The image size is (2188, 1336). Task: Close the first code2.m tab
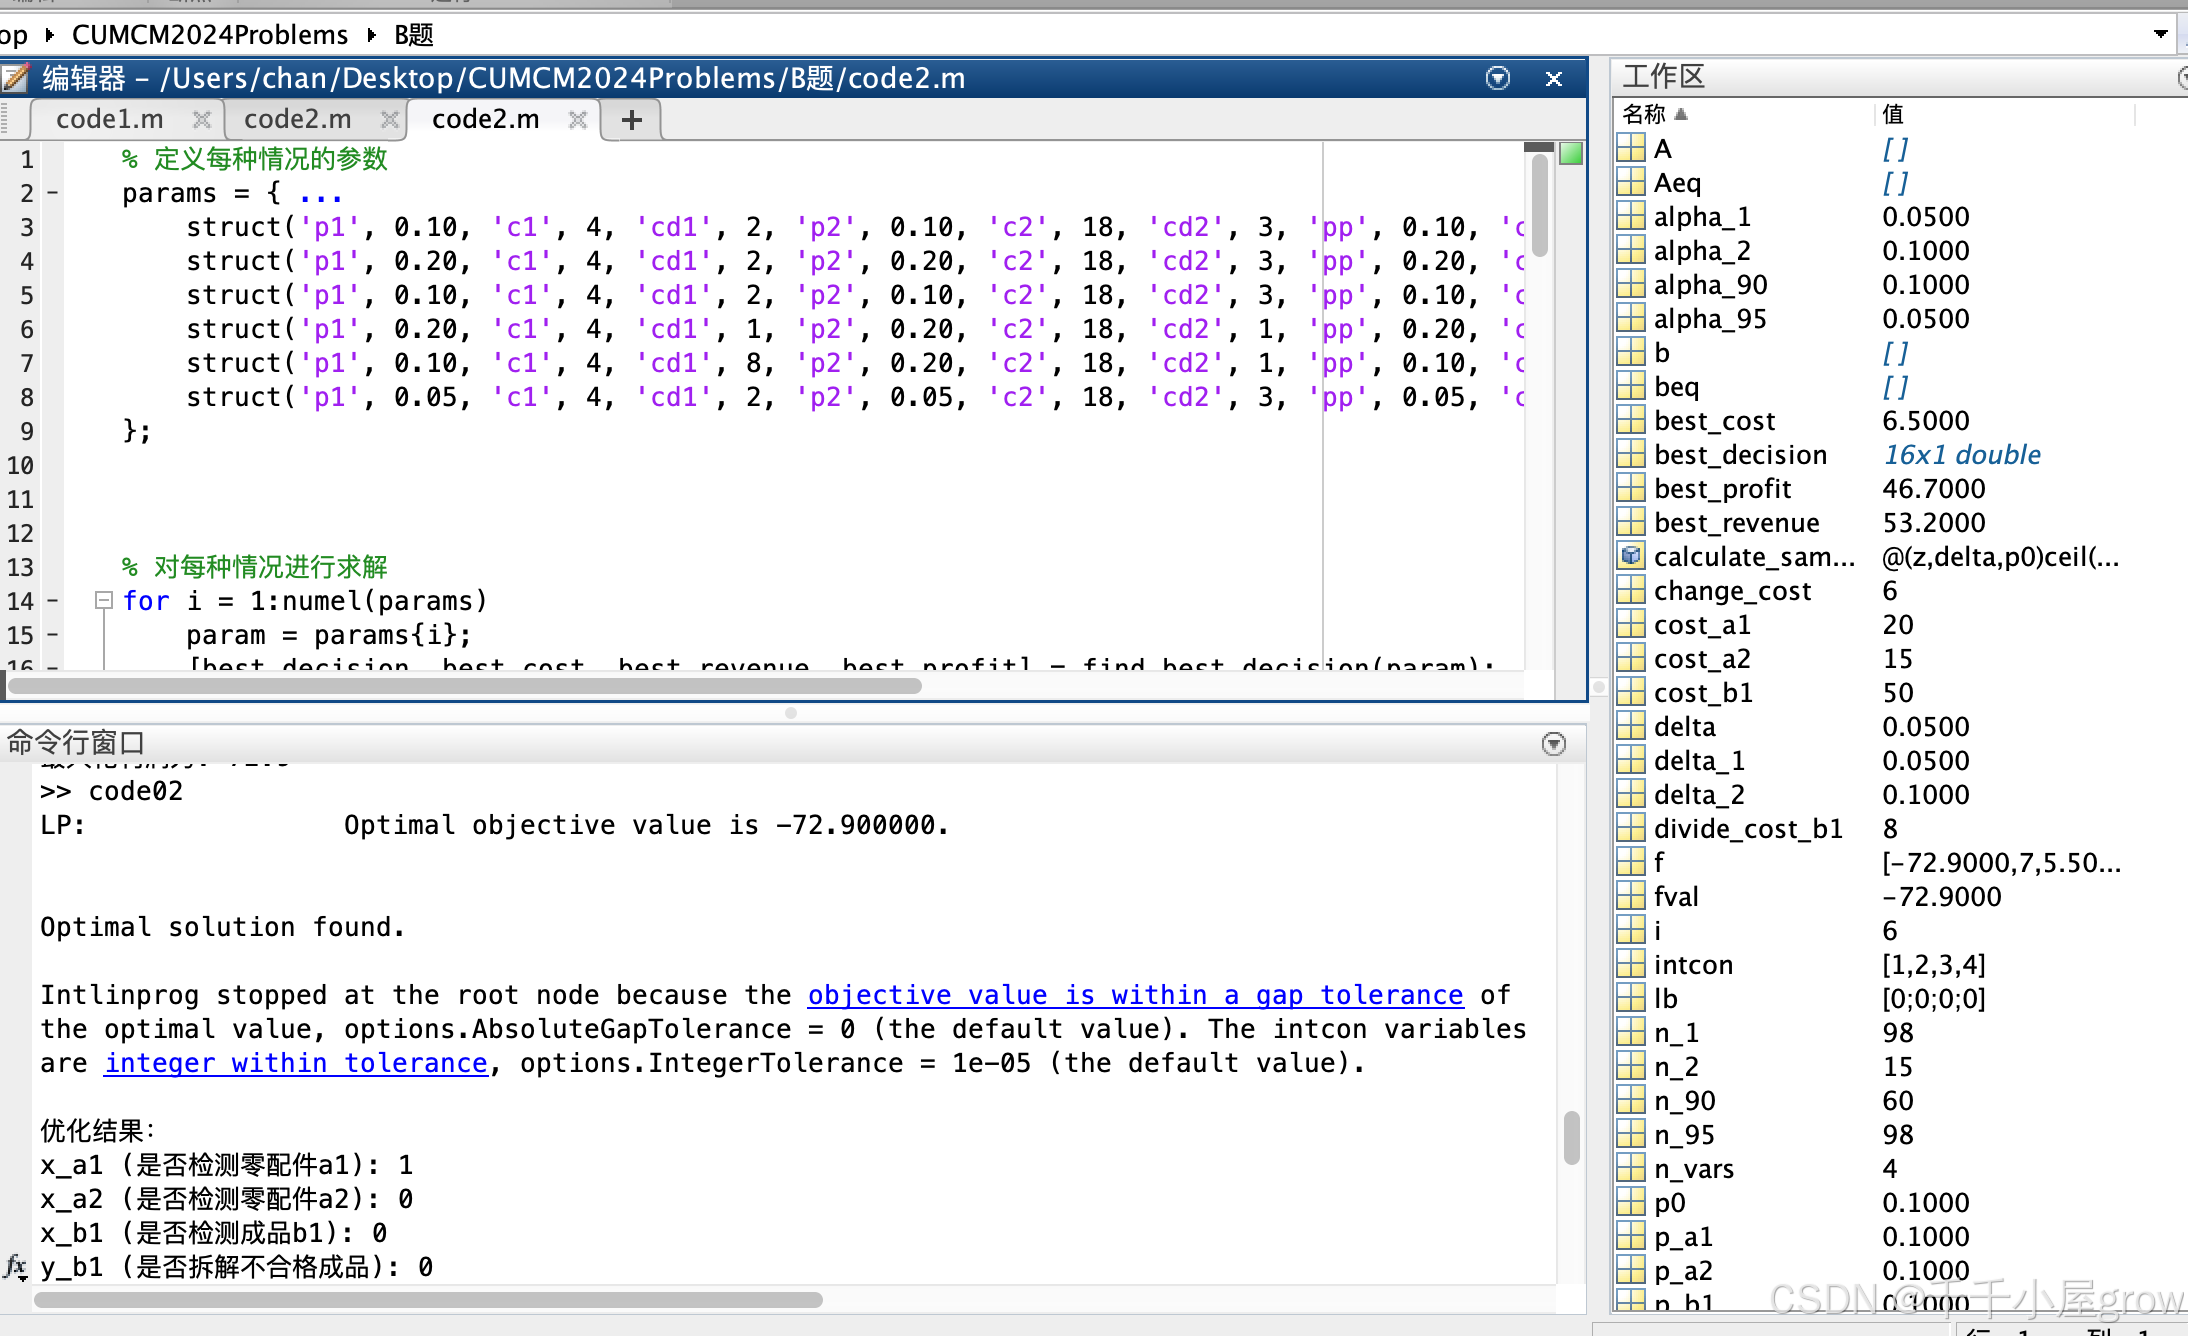pos(390,120)
